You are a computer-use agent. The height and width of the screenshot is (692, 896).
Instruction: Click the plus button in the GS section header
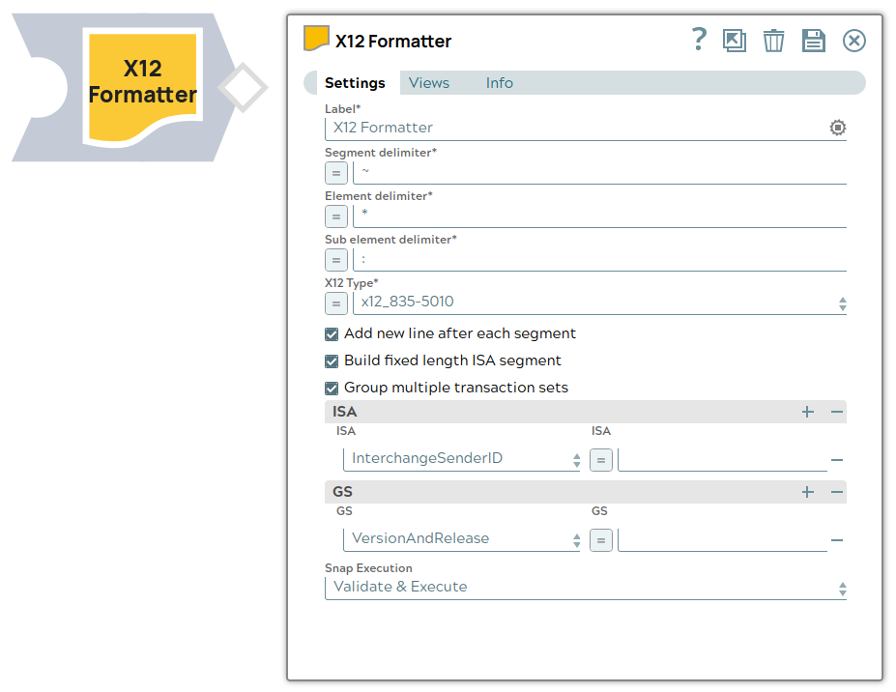point(808,492)
